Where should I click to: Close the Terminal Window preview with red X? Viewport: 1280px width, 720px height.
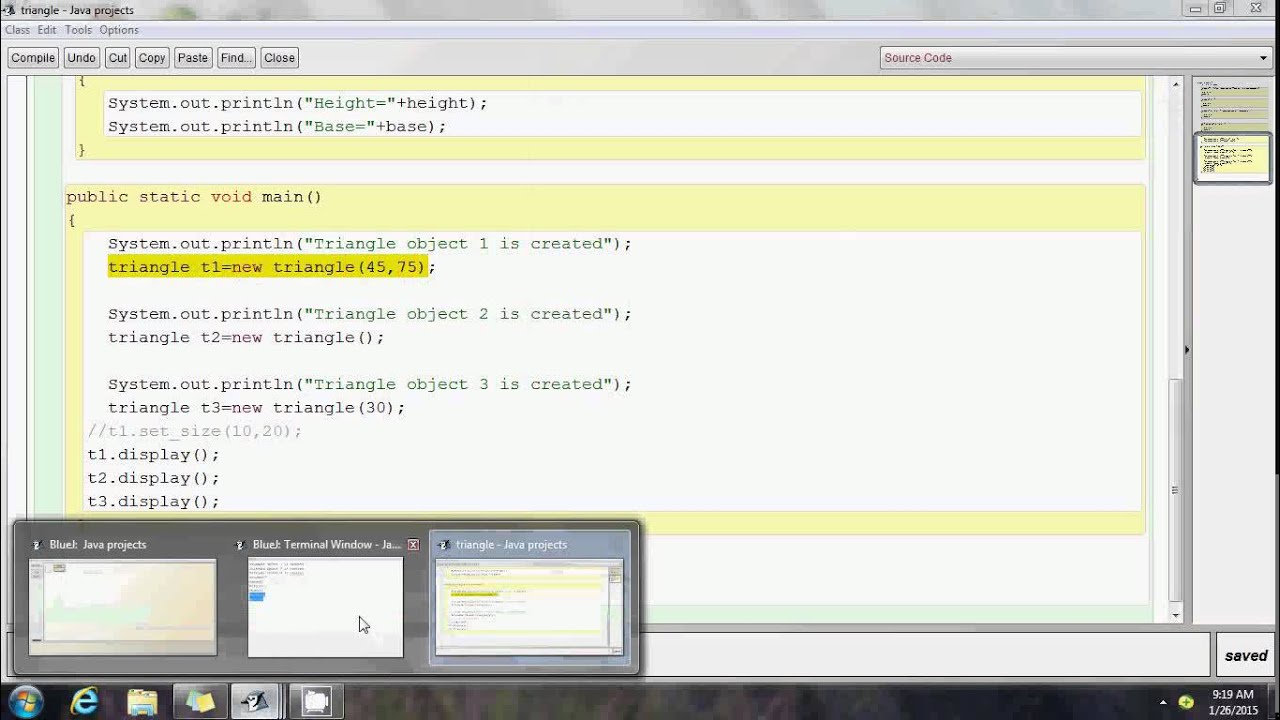pos(413,545)
